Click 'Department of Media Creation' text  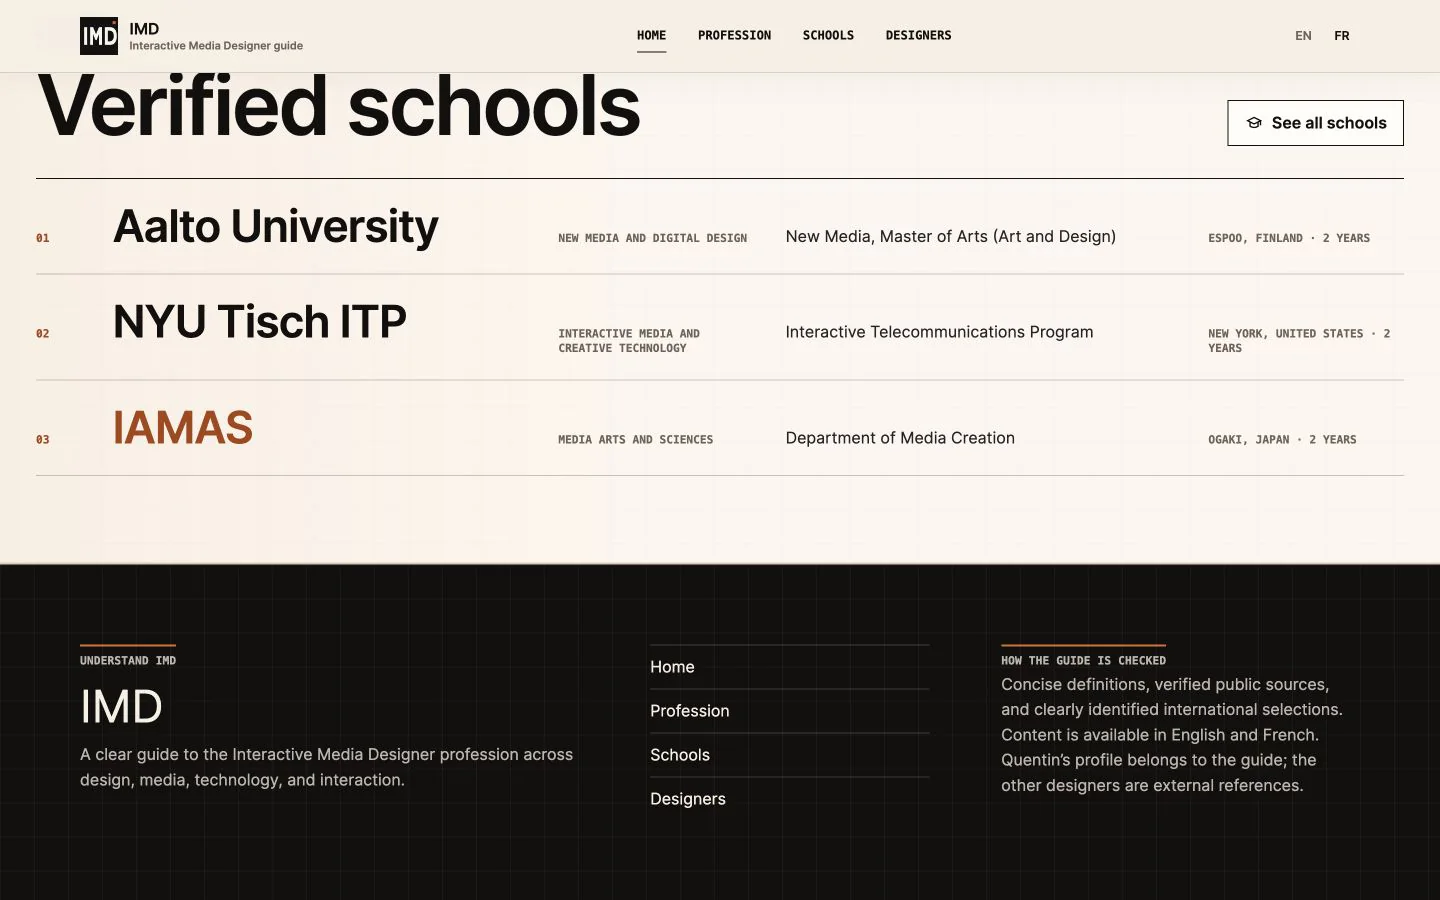900,438
